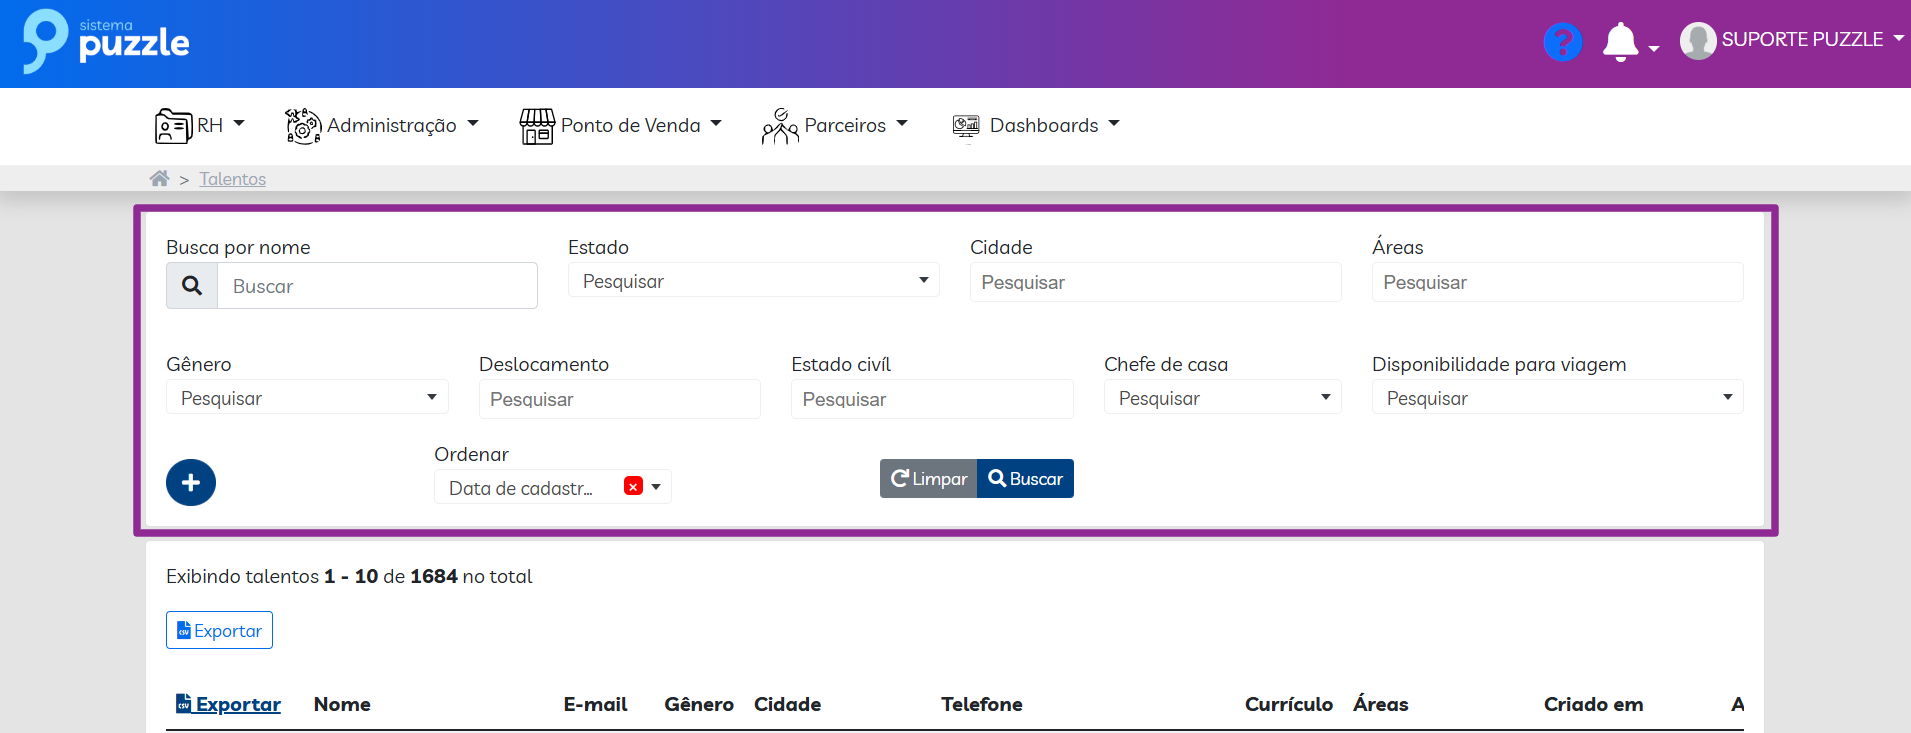Open the blue help question mark icon

coord(1562,42)
